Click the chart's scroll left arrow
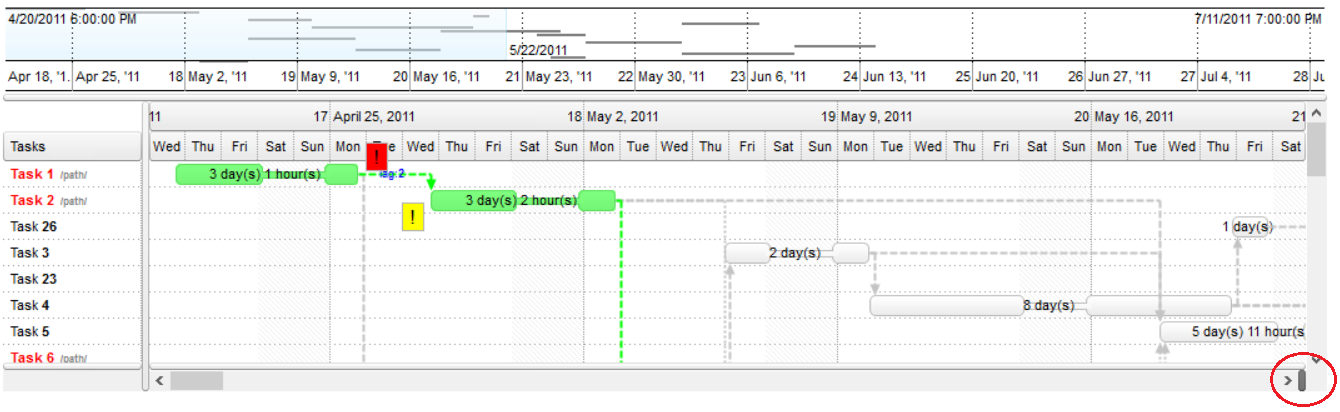This screenshot has width=1340, height=412. click(x=158, y=380)
